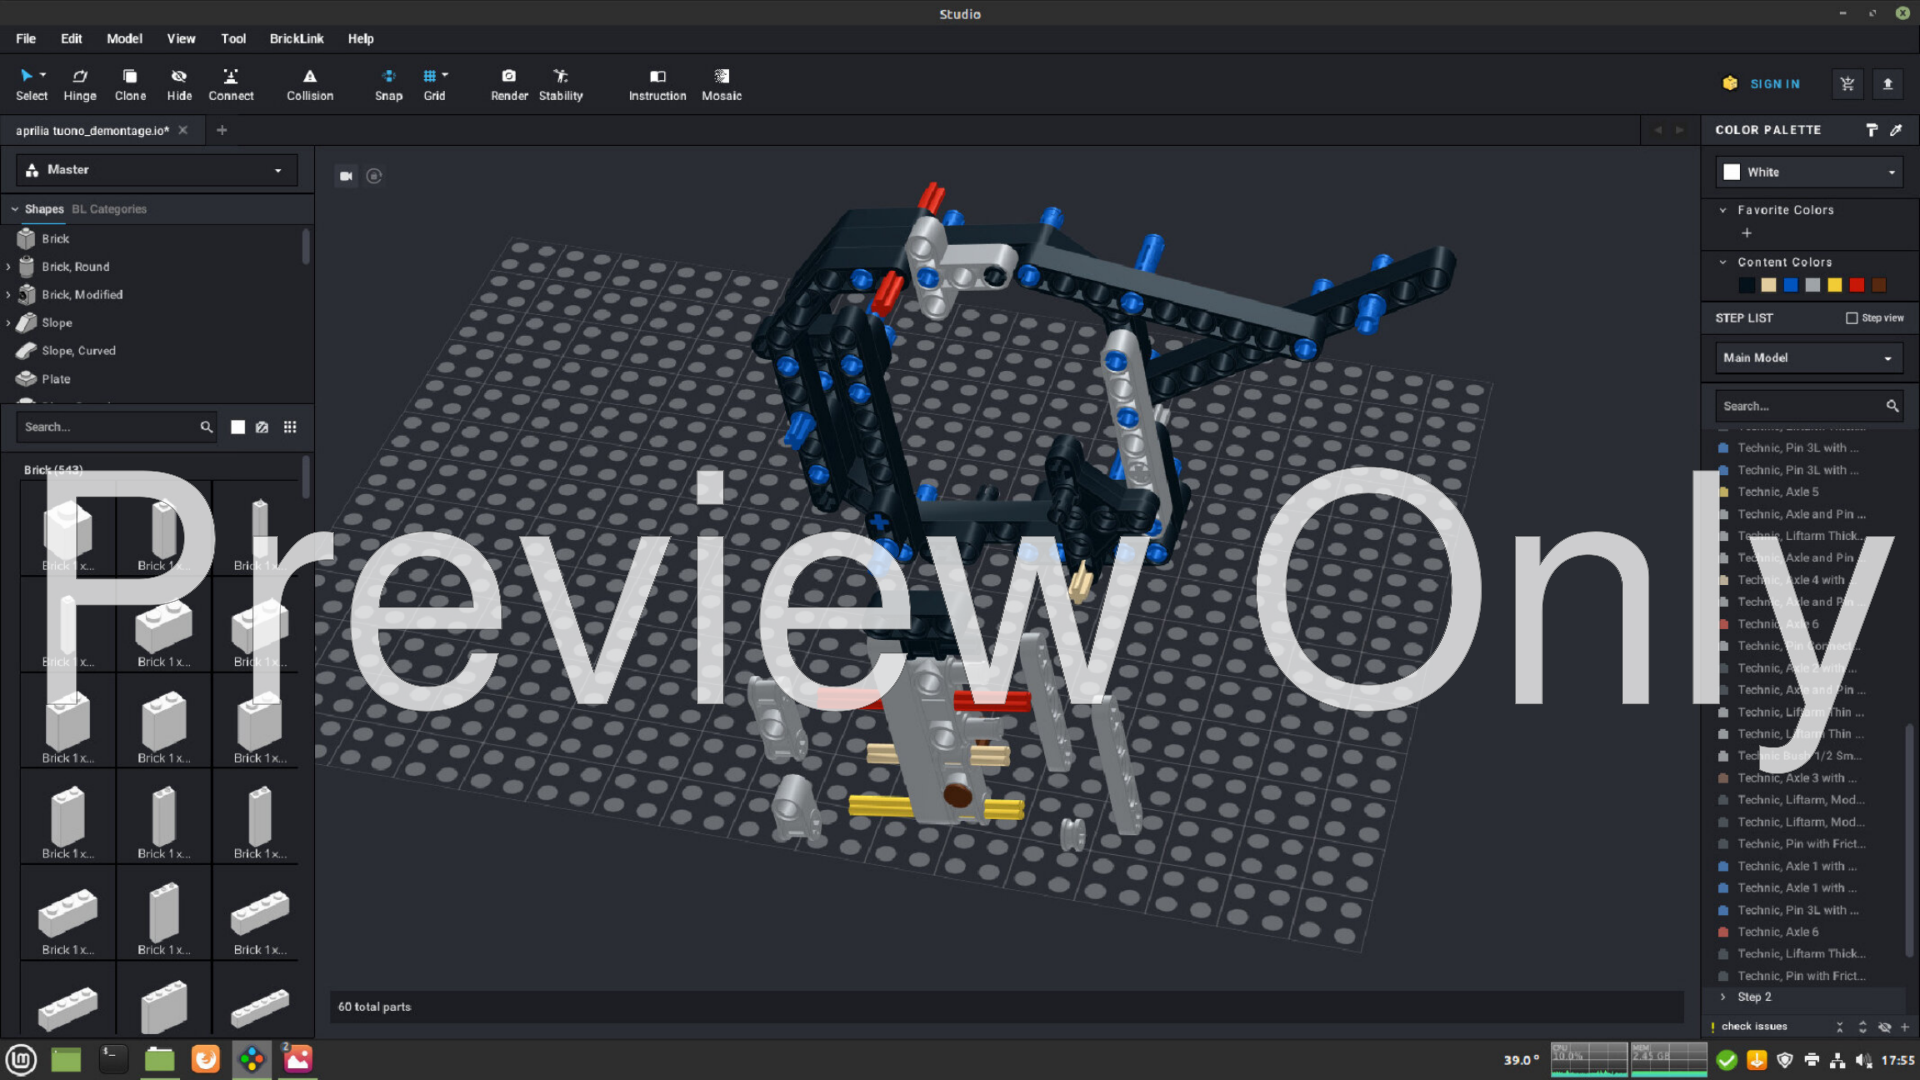
Task: Open the White color dropdown
Action: pos(1809,172)
